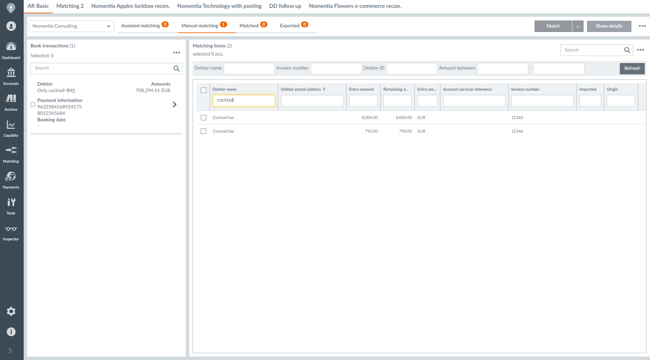
Task: Open the Match button dropdown arrow
Action: coord(577,26)
